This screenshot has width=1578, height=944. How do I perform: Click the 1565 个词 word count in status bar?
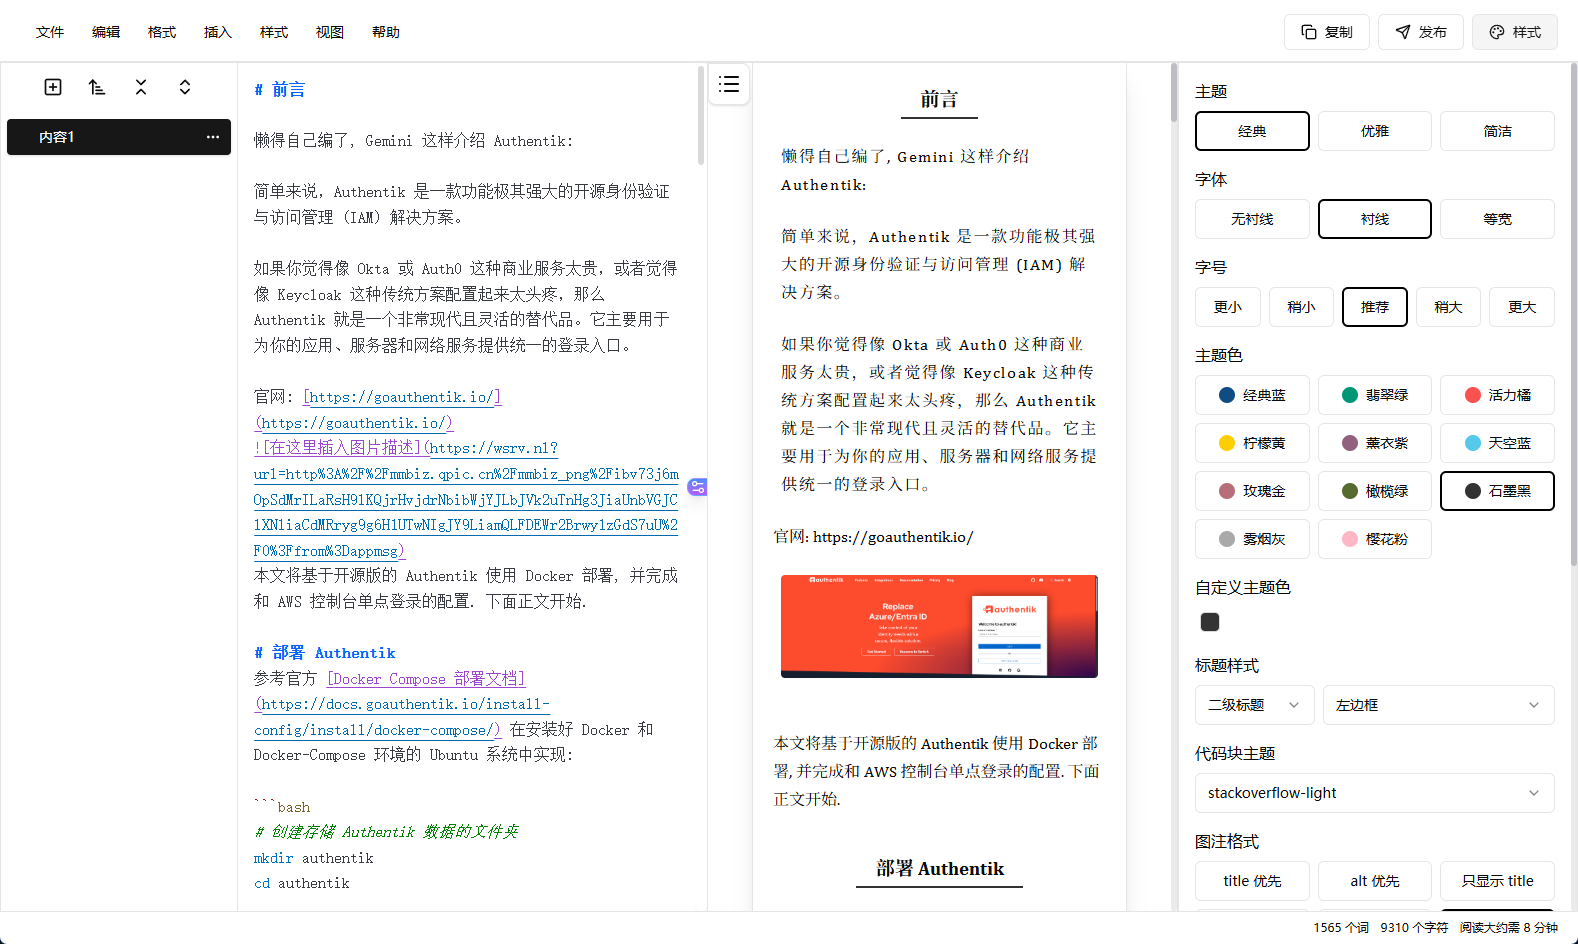(x=1341, y=928)
